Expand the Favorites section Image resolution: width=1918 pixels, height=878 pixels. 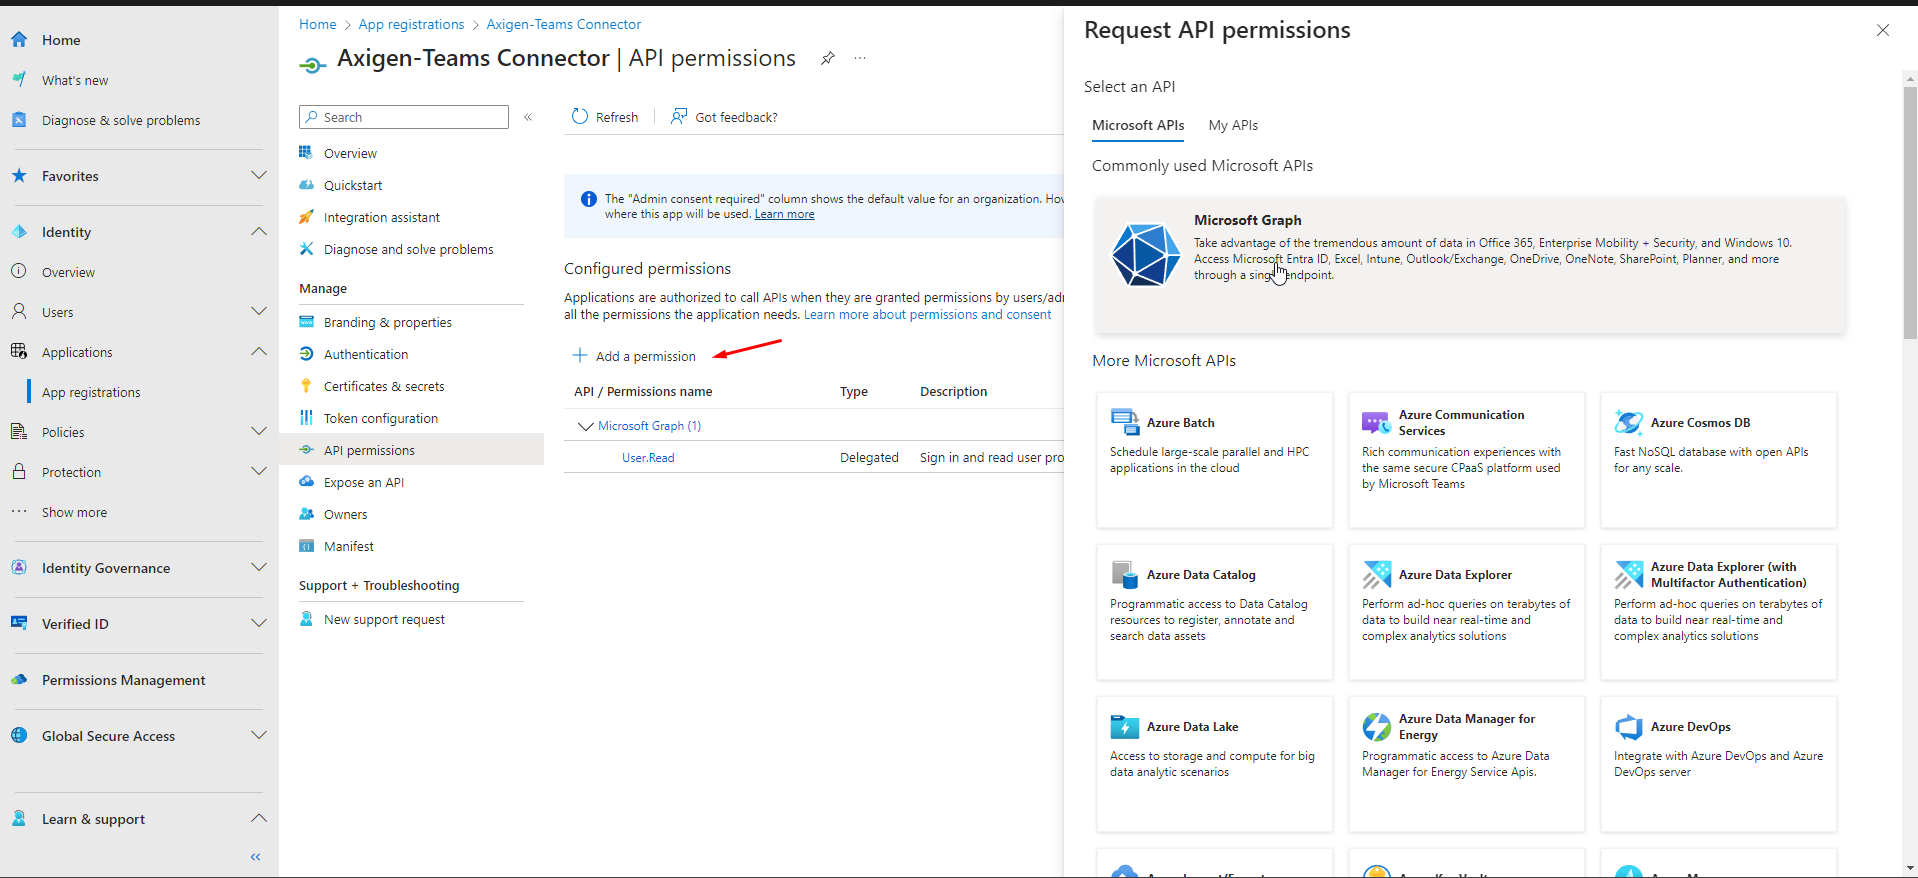point(259,176)
